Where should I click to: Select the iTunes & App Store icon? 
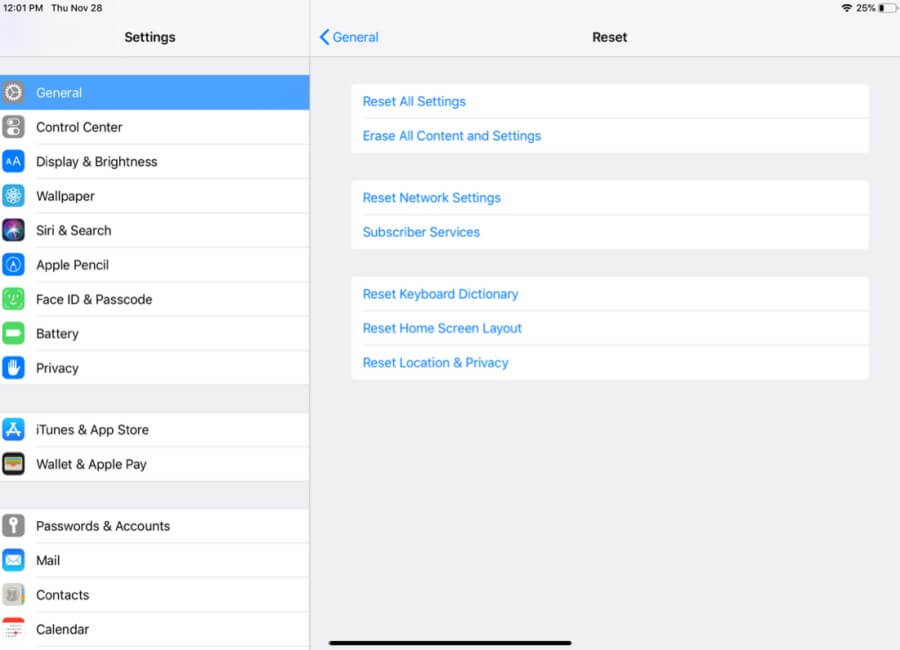[14, 429]
